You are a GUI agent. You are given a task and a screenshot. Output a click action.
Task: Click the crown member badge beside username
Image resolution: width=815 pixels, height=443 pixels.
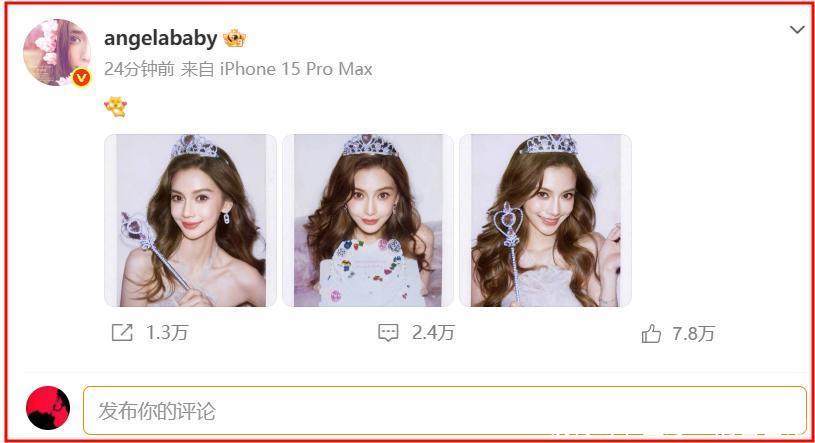(234, 38)
